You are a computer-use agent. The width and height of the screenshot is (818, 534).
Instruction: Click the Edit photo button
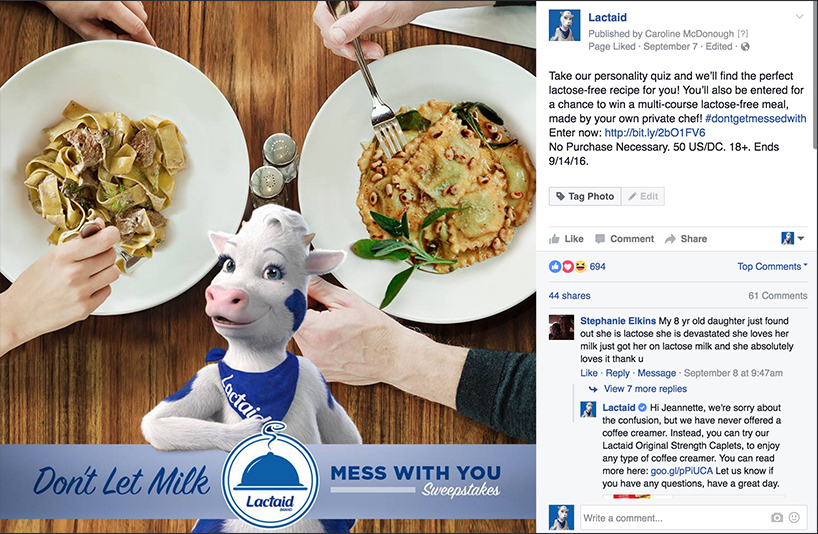click(643, 197)
